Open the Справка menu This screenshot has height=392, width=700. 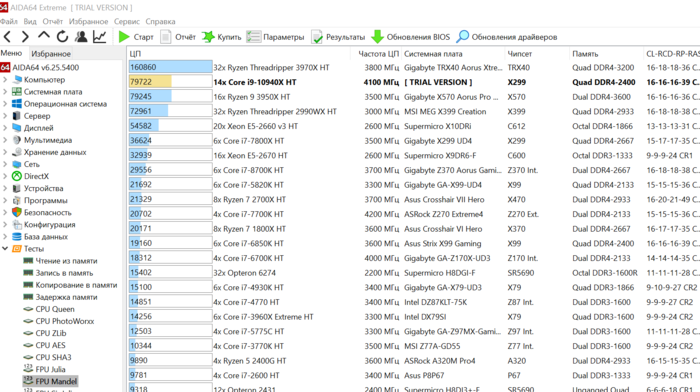tap(160, 21)
